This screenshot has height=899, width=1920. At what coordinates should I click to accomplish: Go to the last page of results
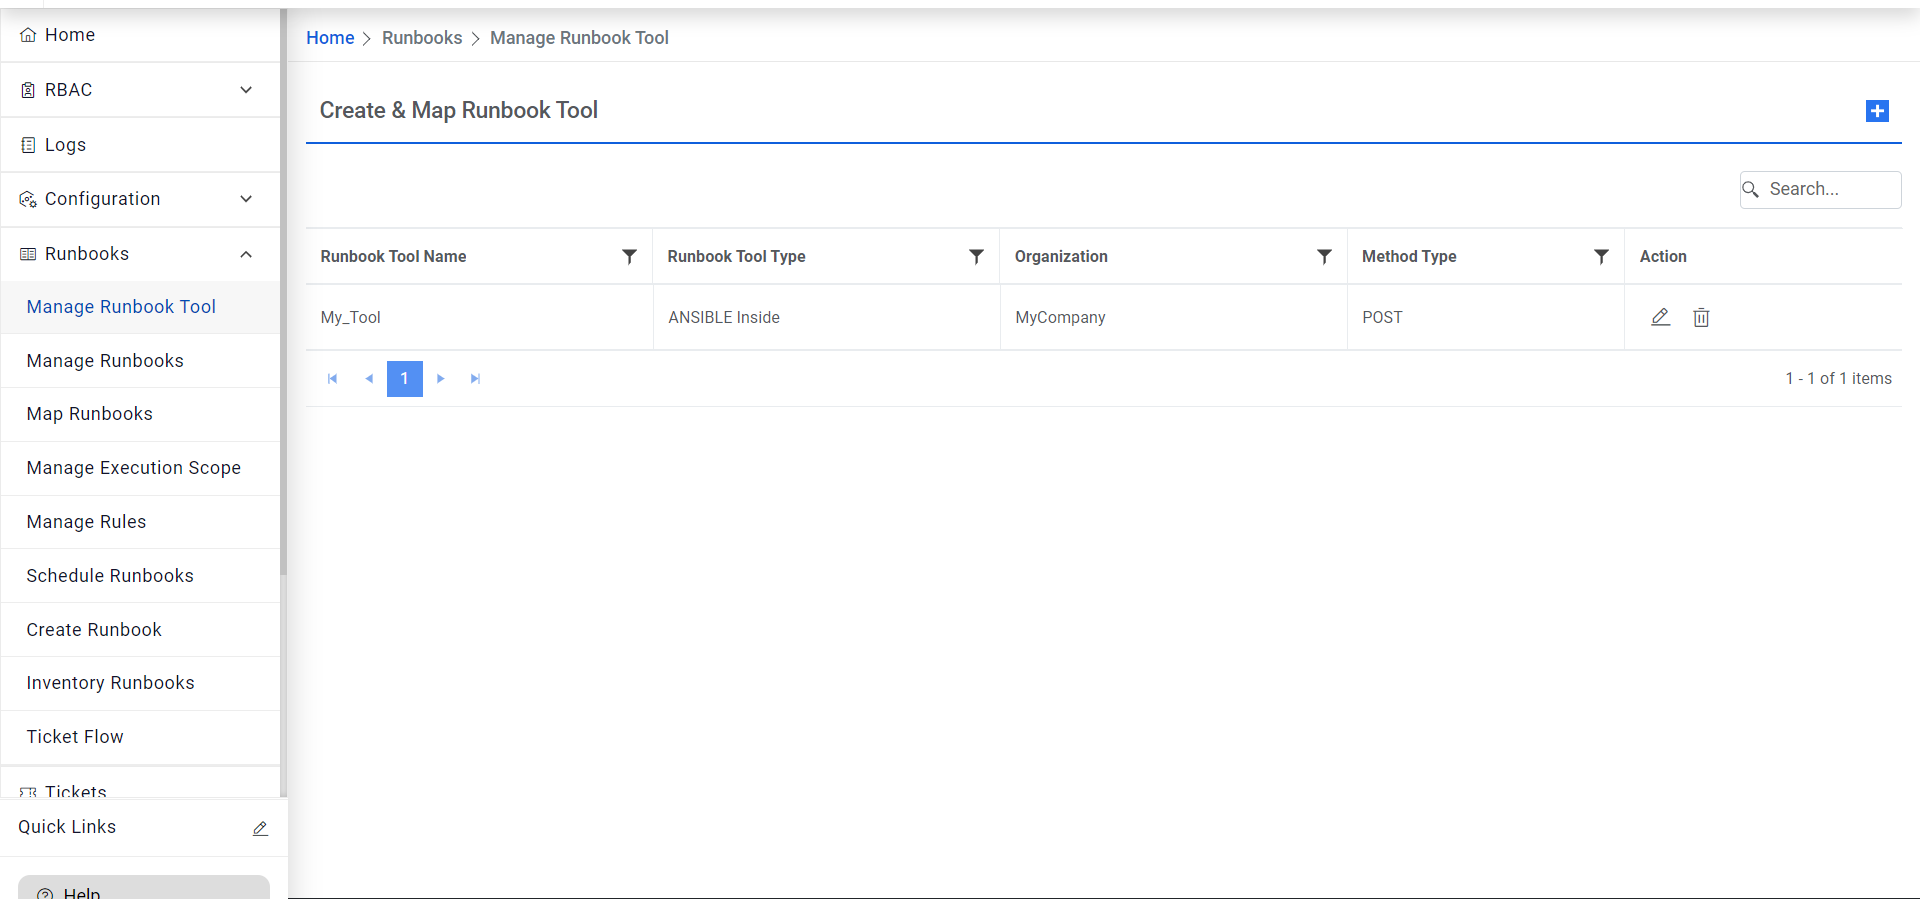(476, 379)
